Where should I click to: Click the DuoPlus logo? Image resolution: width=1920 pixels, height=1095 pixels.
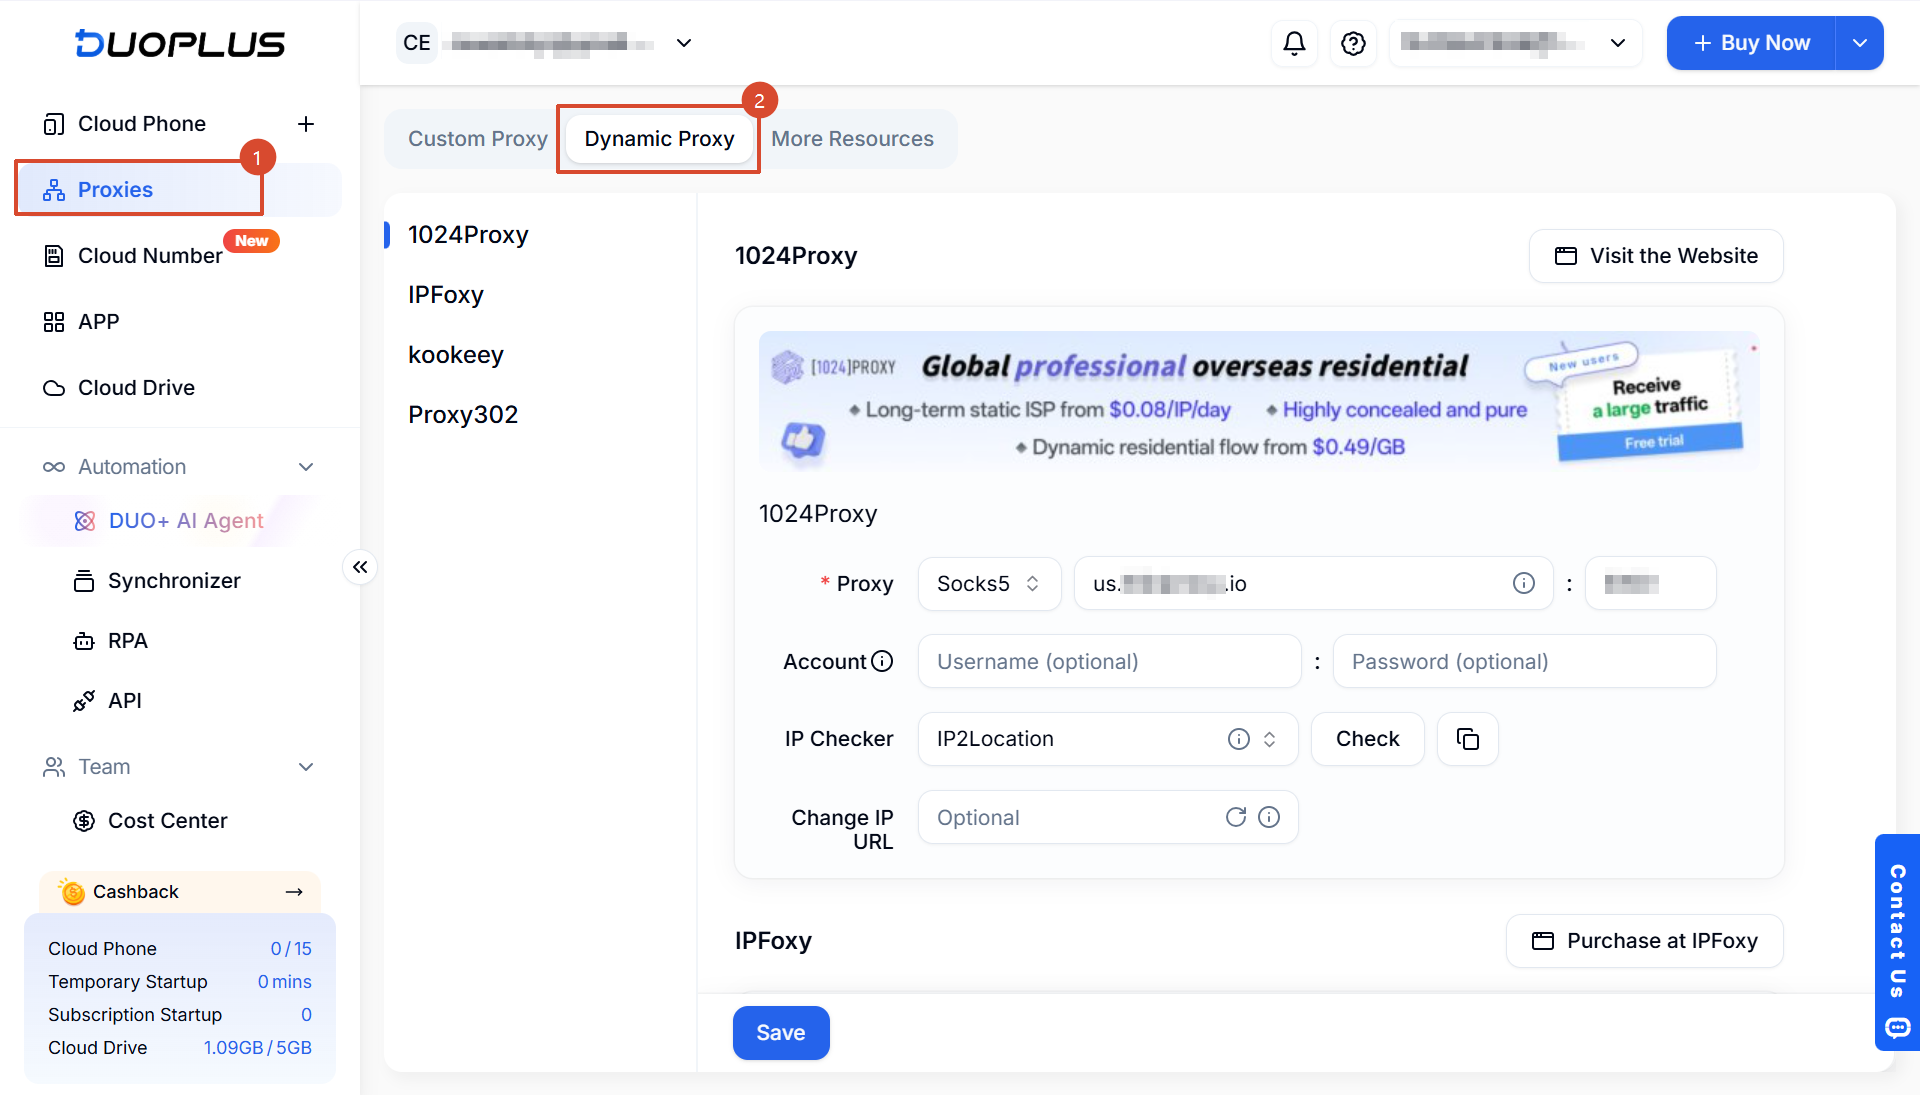pos(180,43)
